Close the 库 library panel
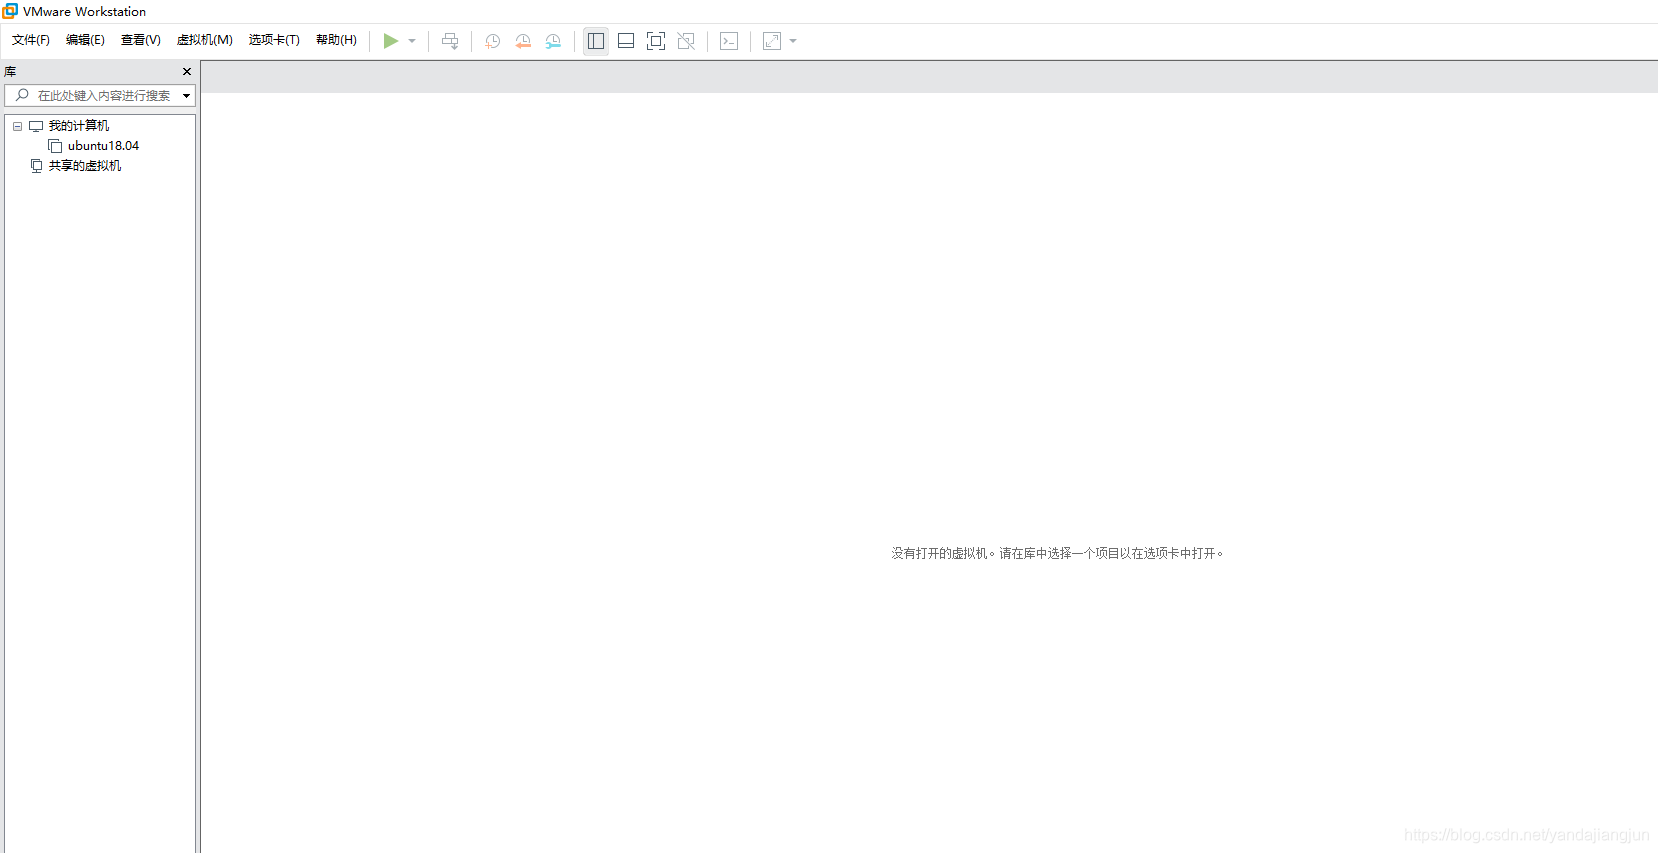The height and width of the screenshot is (853, 1658). click(x=187, y=72)
